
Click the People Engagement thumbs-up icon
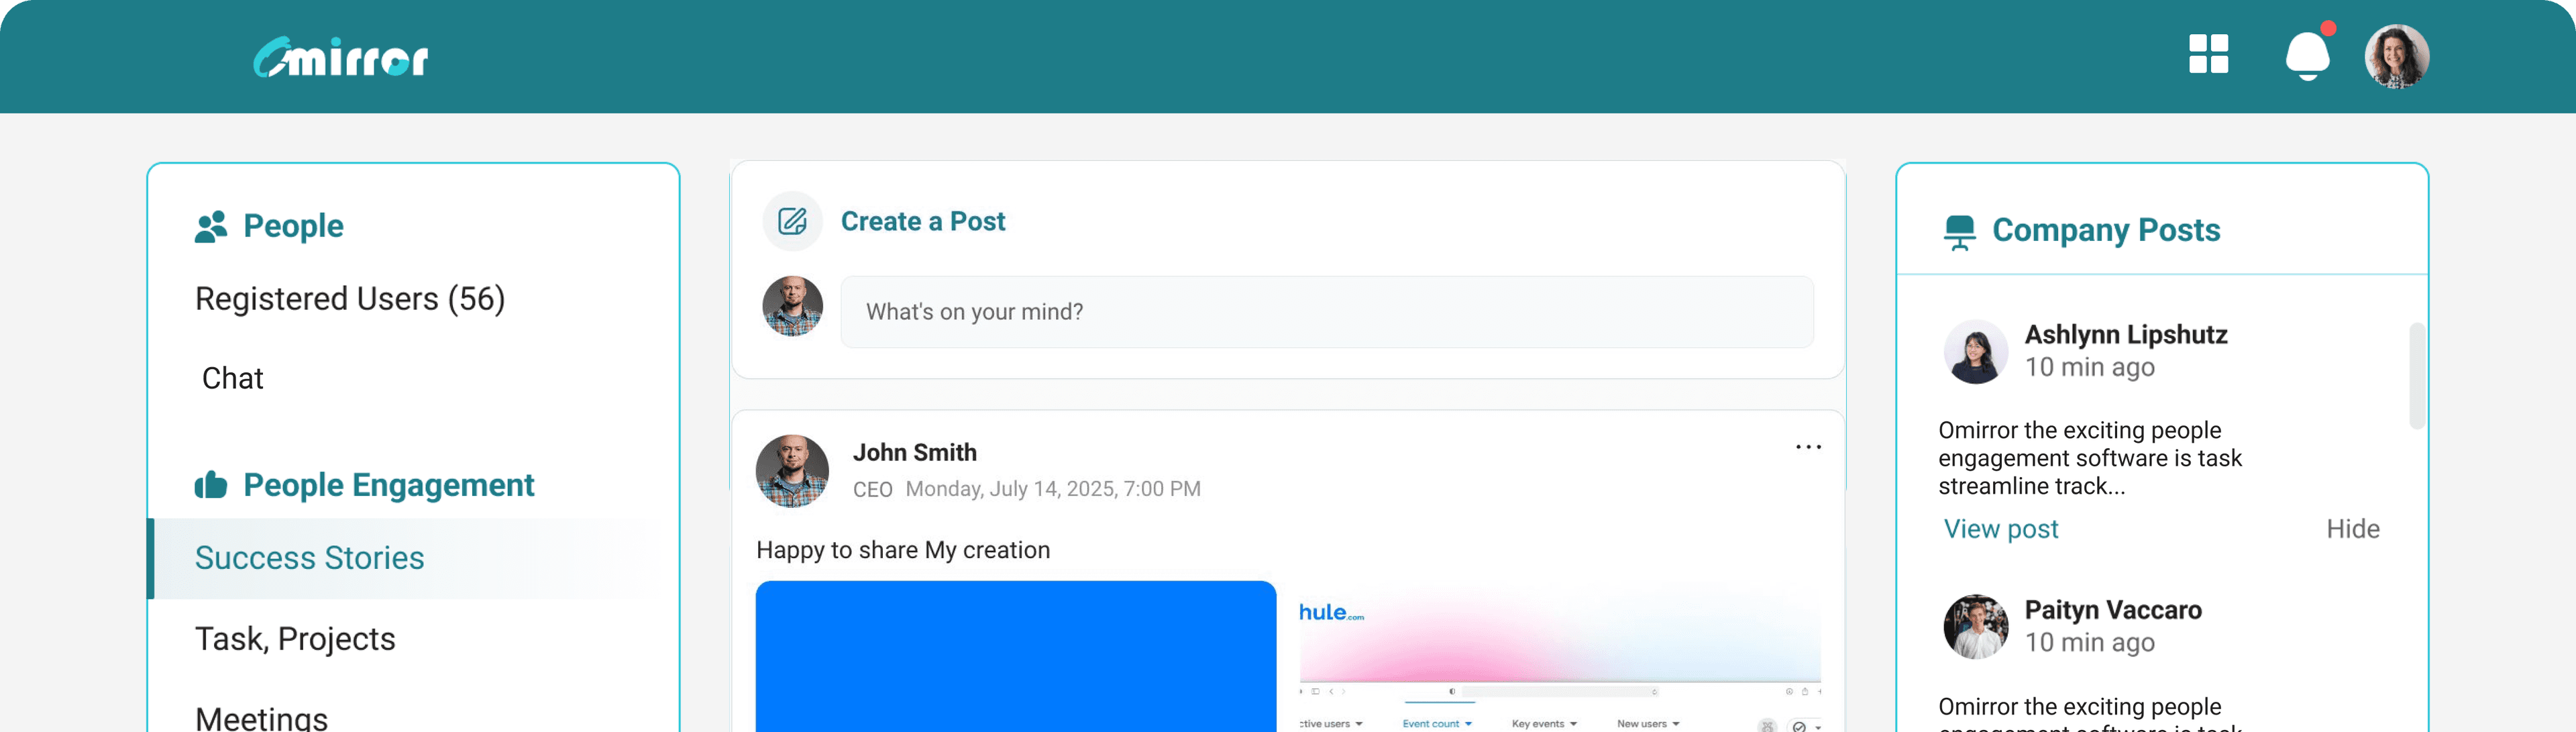pyautogui.click(x=211, y=485)
